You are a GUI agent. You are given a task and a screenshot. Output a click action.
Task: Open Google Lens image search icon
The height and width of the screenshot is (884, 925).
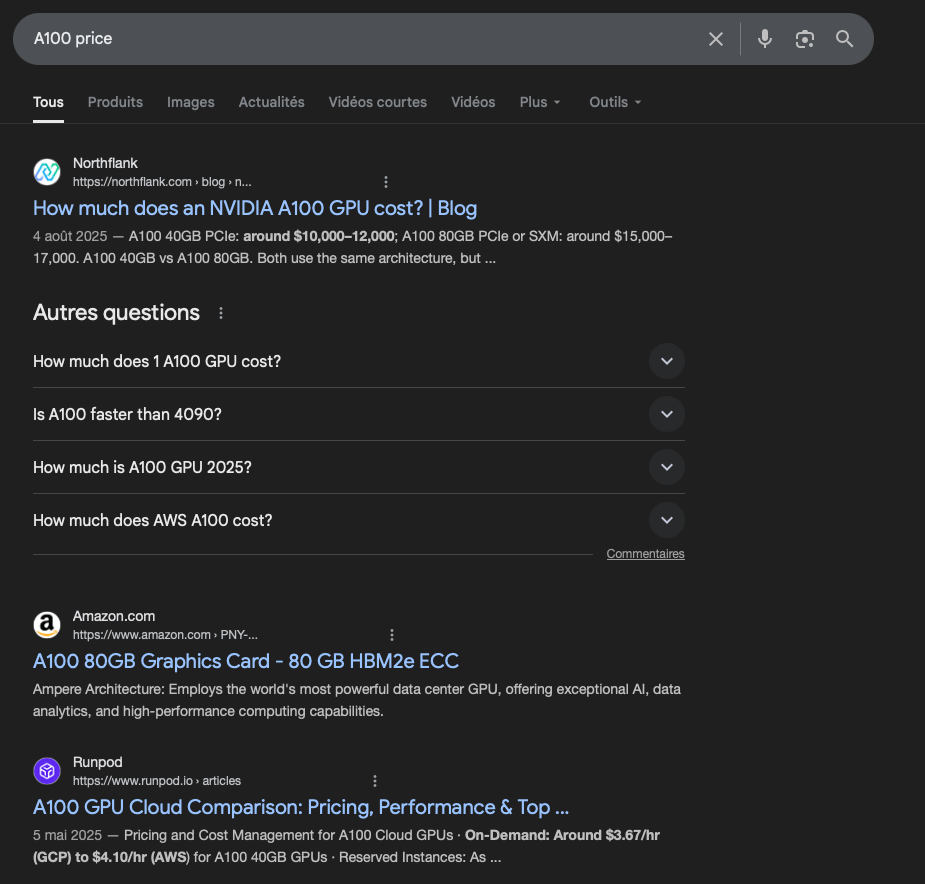coord(805,39)
